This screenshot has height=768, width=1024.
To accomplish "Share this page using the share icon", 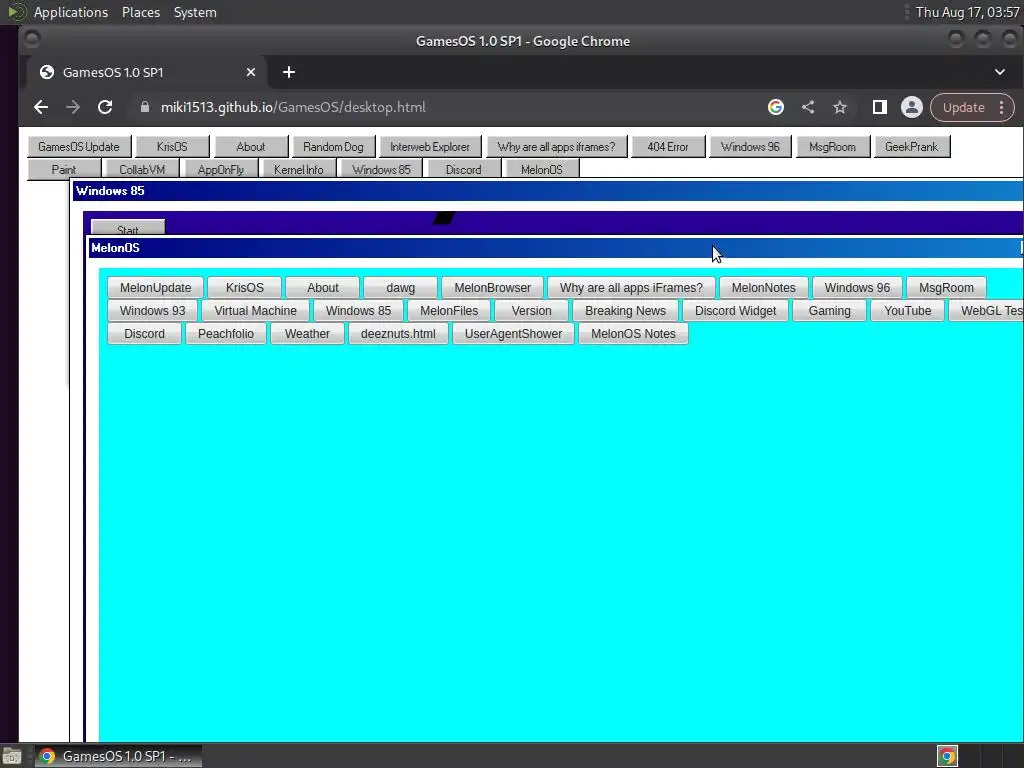I will [x=808, y=107].
